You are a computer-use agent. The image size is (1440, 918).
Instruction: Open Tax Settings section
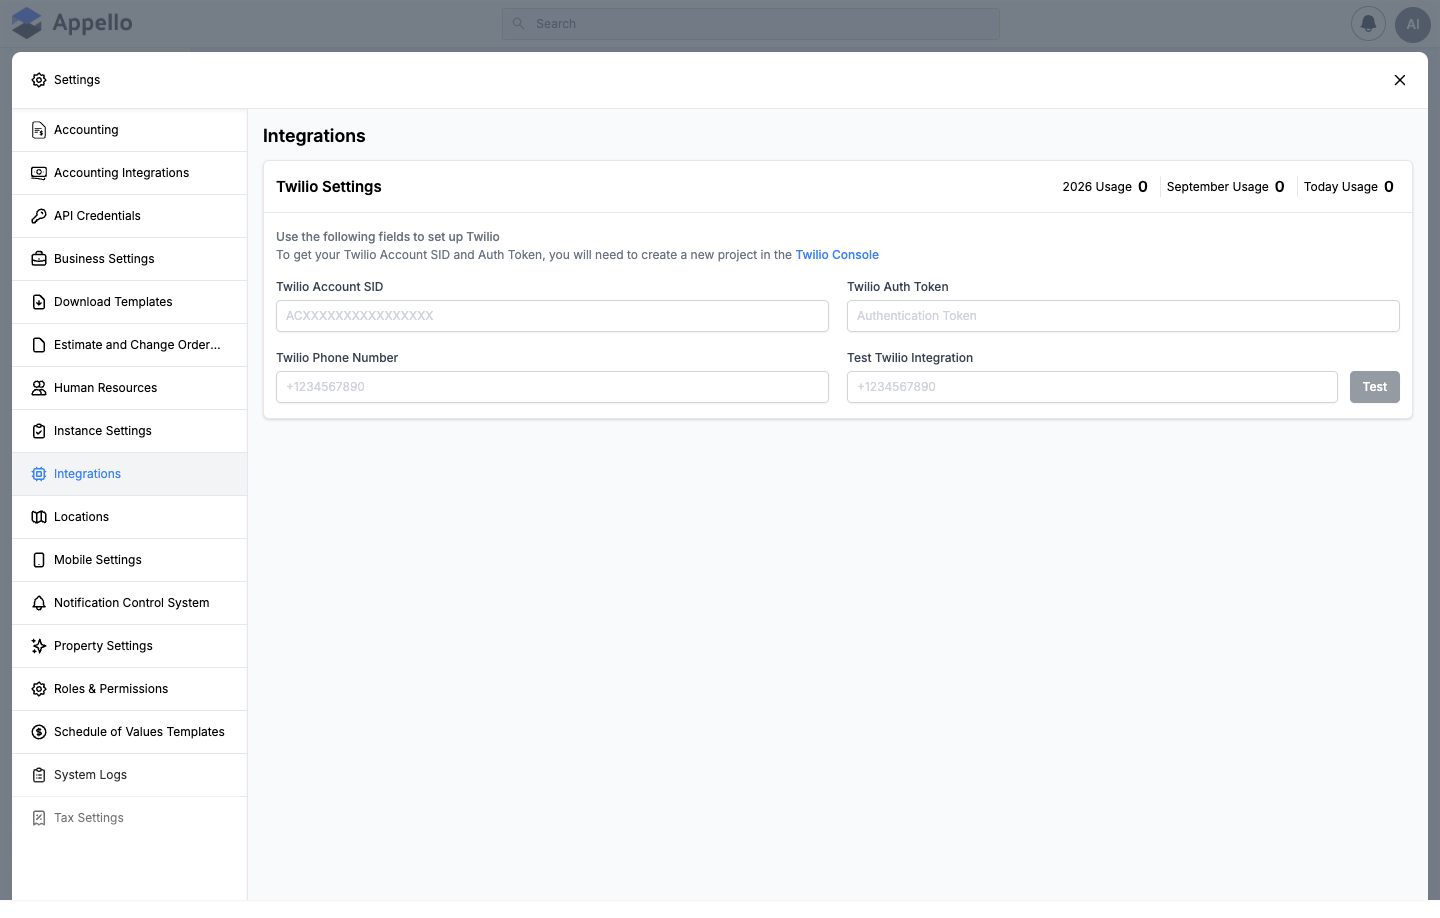click(130, 818)
